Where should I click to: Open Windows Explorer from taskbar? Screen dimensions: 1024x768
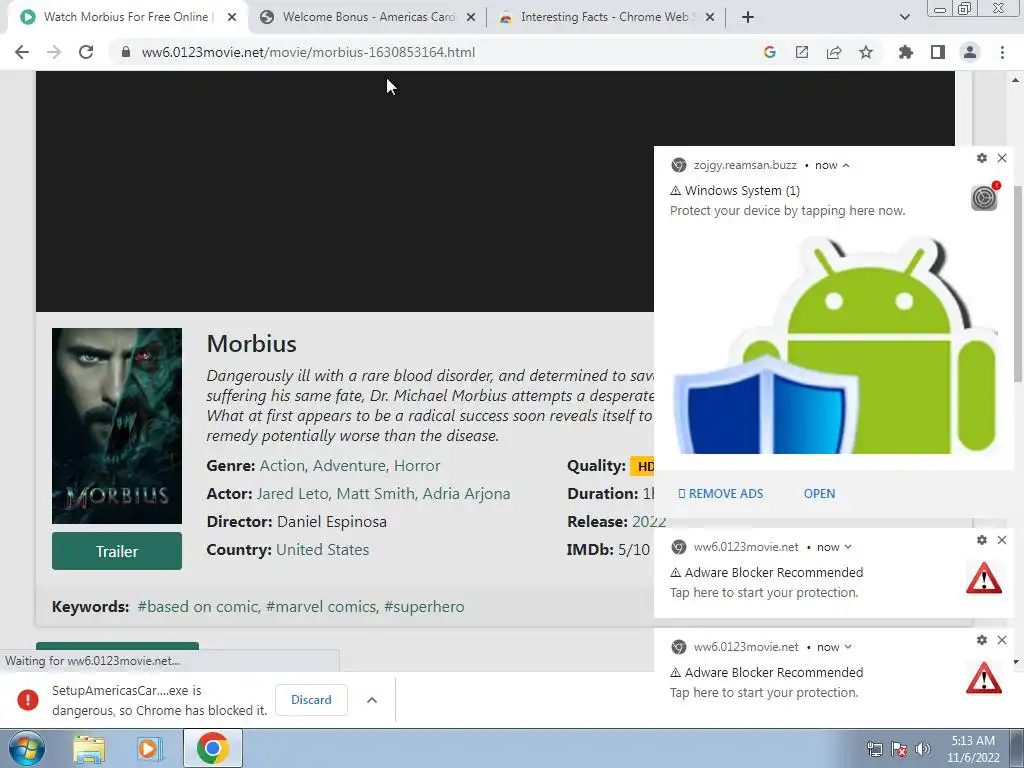tap(89, 748)
